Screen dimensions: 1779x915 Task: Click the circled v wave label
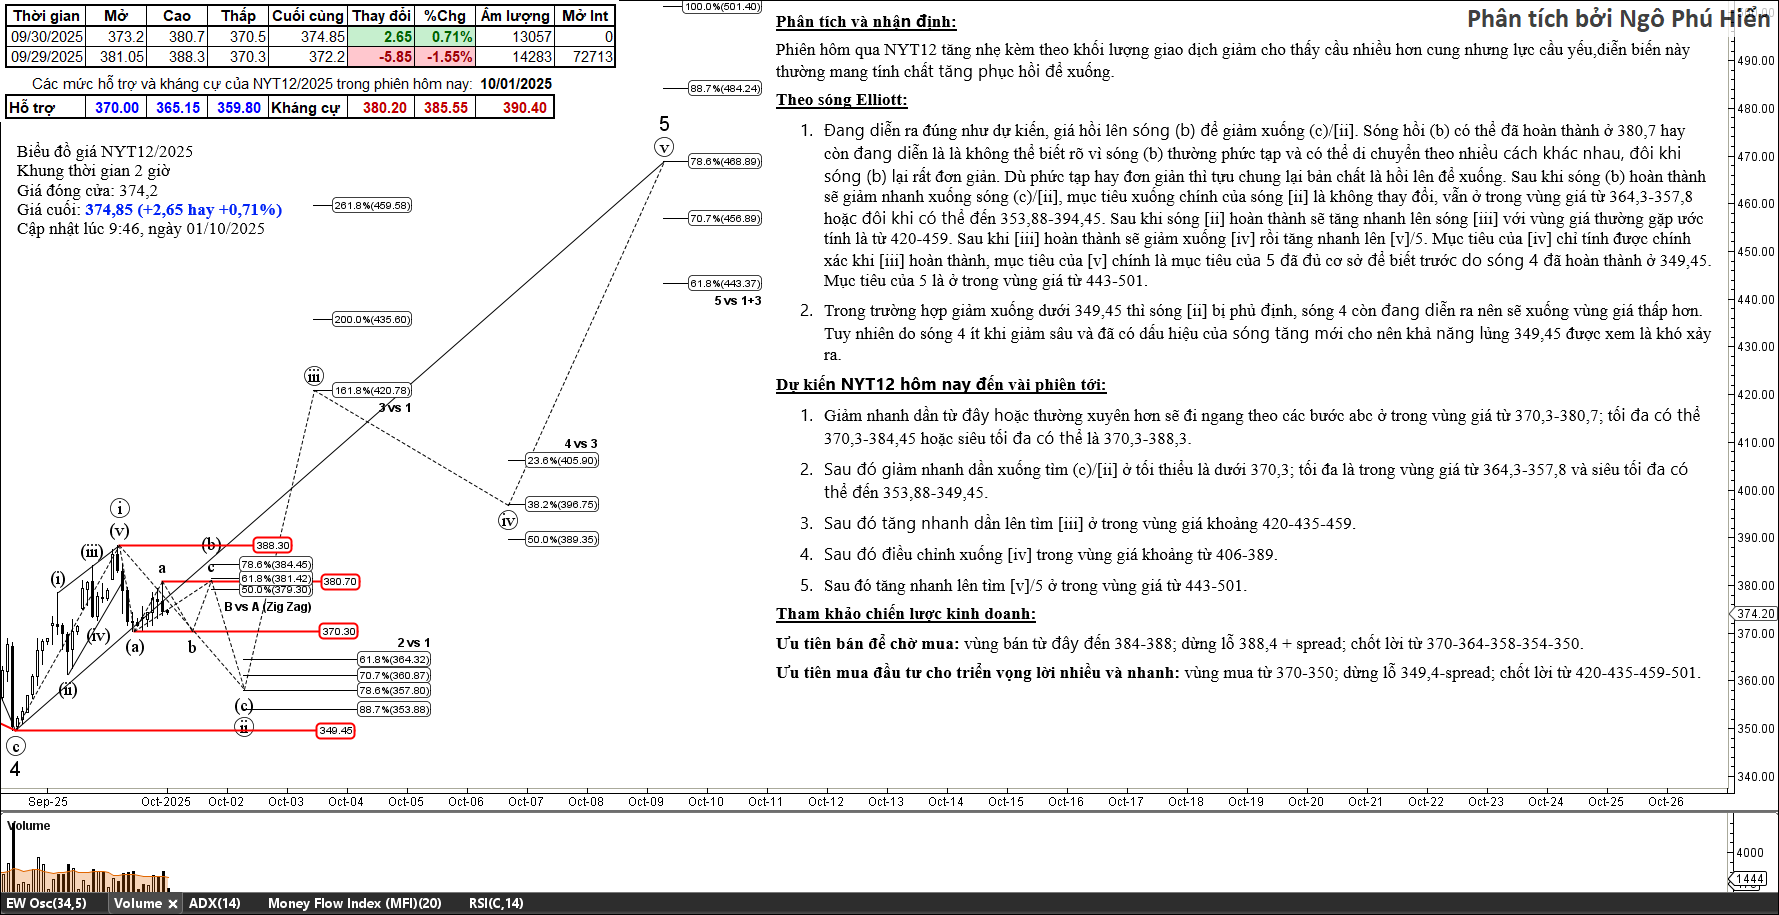(664, 148)
